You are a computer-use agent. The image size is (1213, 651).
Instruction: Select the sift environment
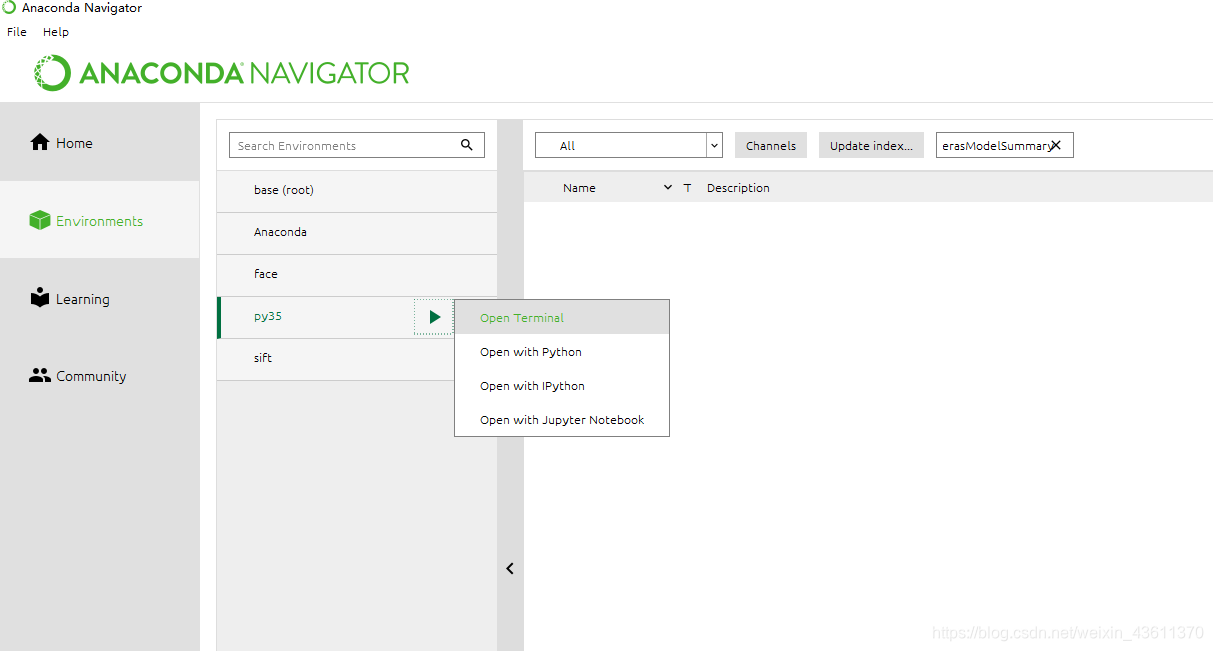tap(335, 358)
